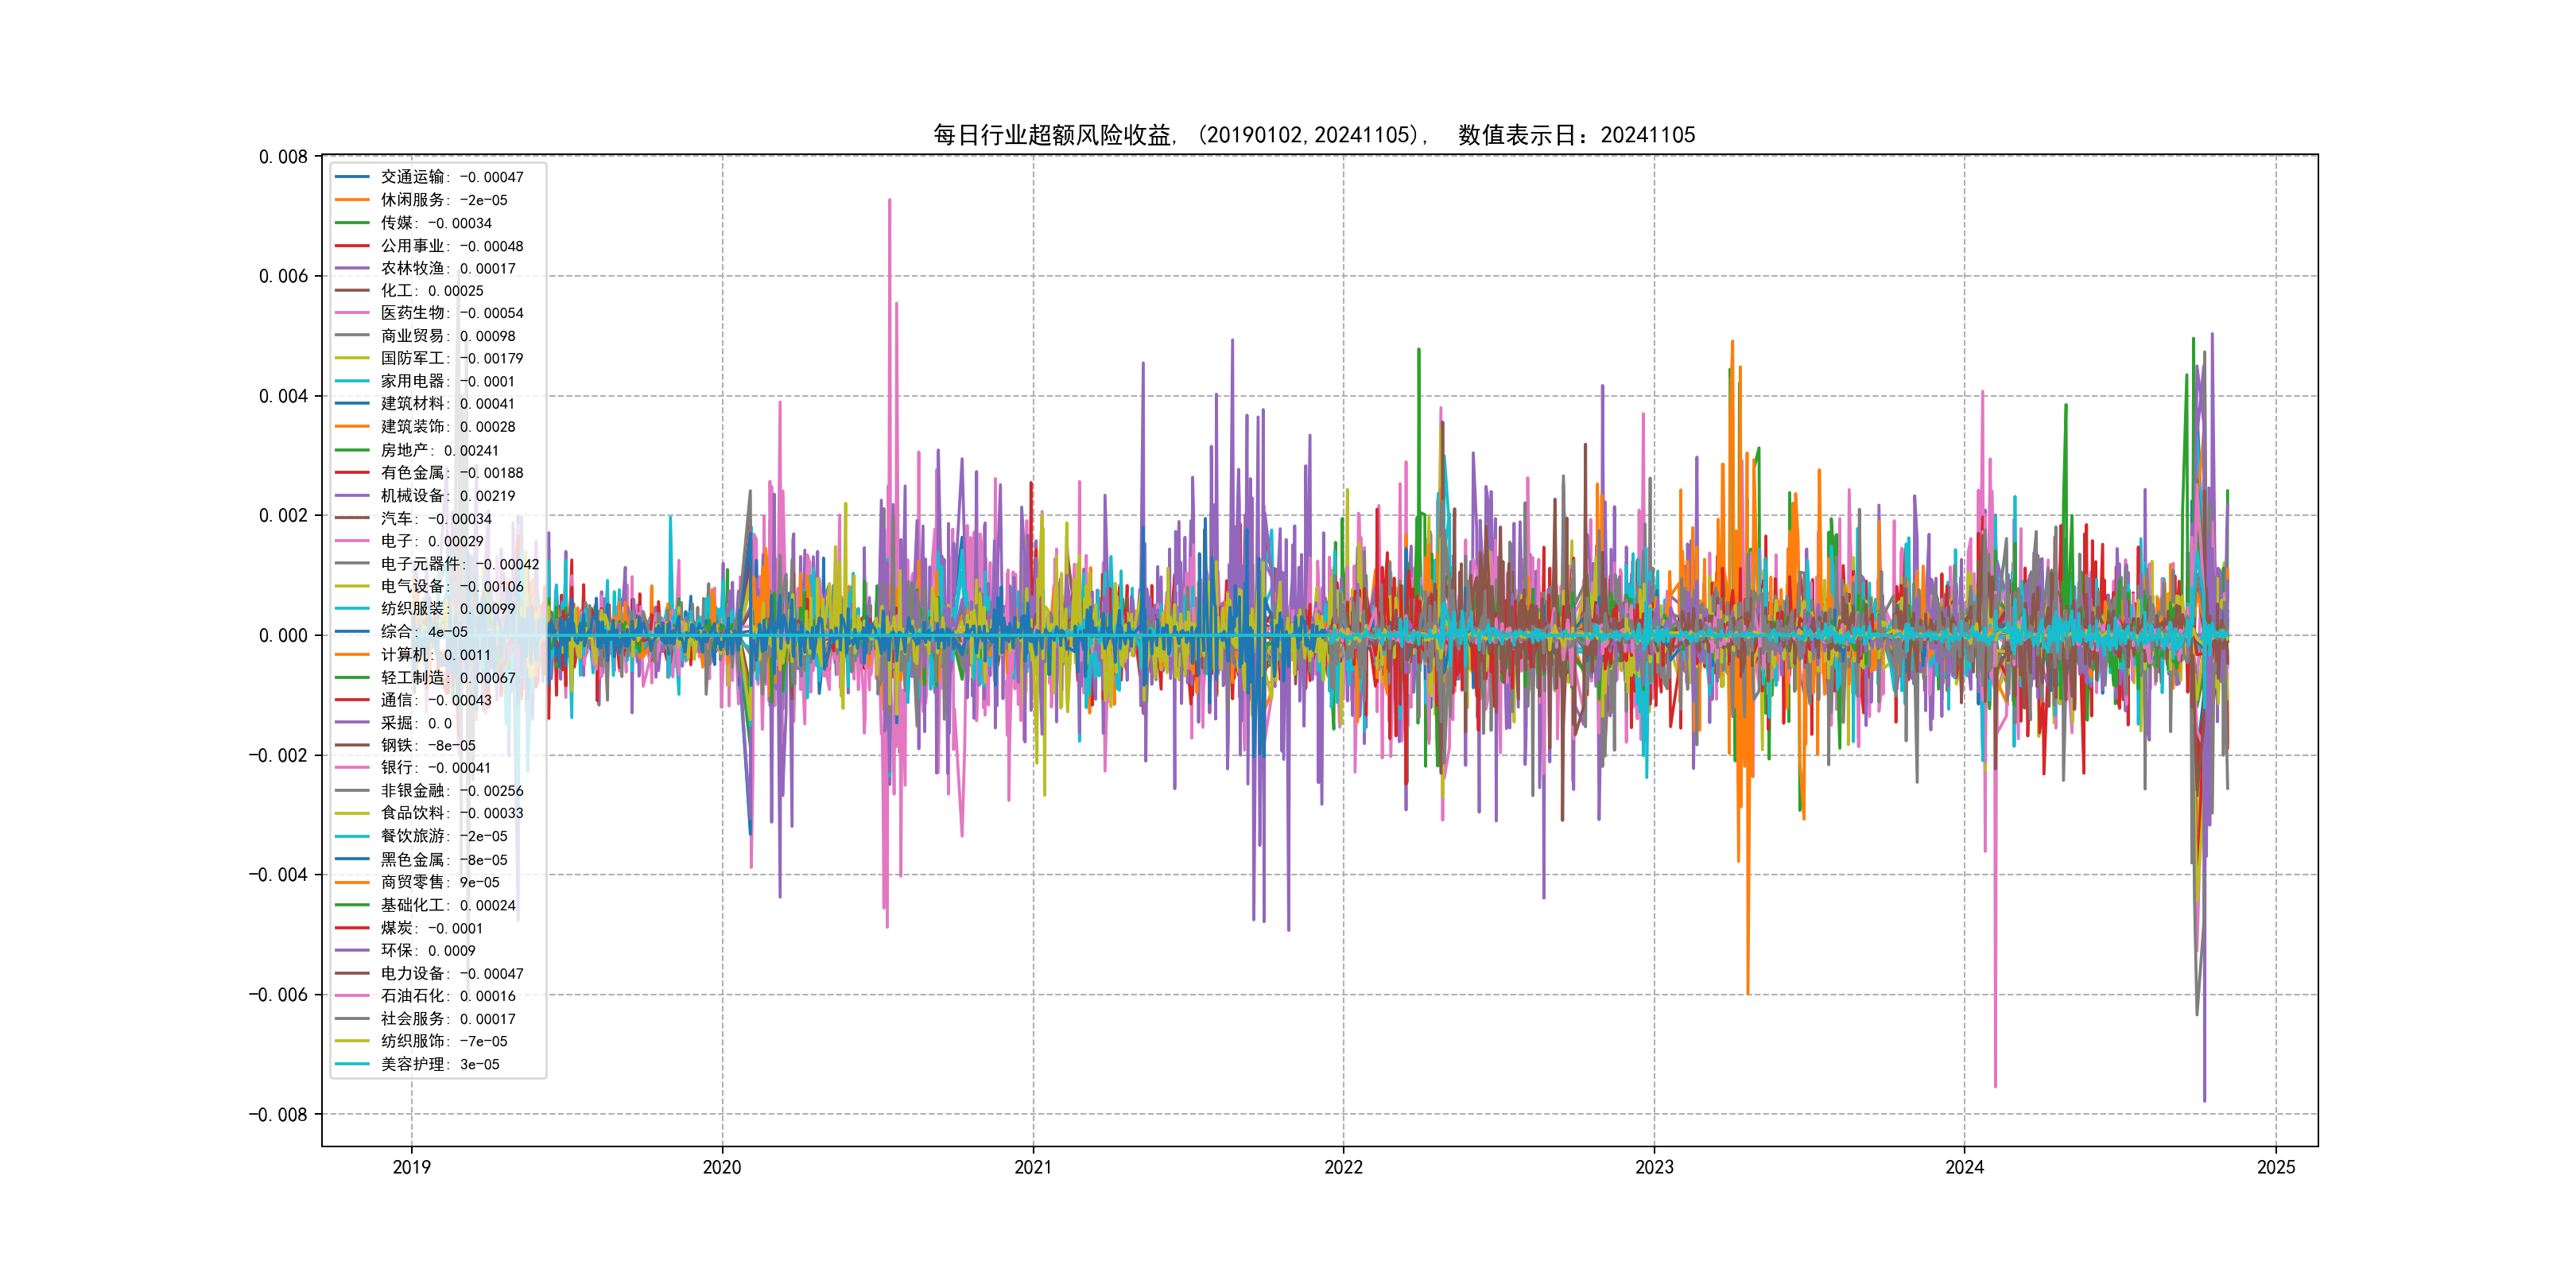Click the 2024 x-axis tick label
The image size is (2576, 1288).
pos(1964,1167)
